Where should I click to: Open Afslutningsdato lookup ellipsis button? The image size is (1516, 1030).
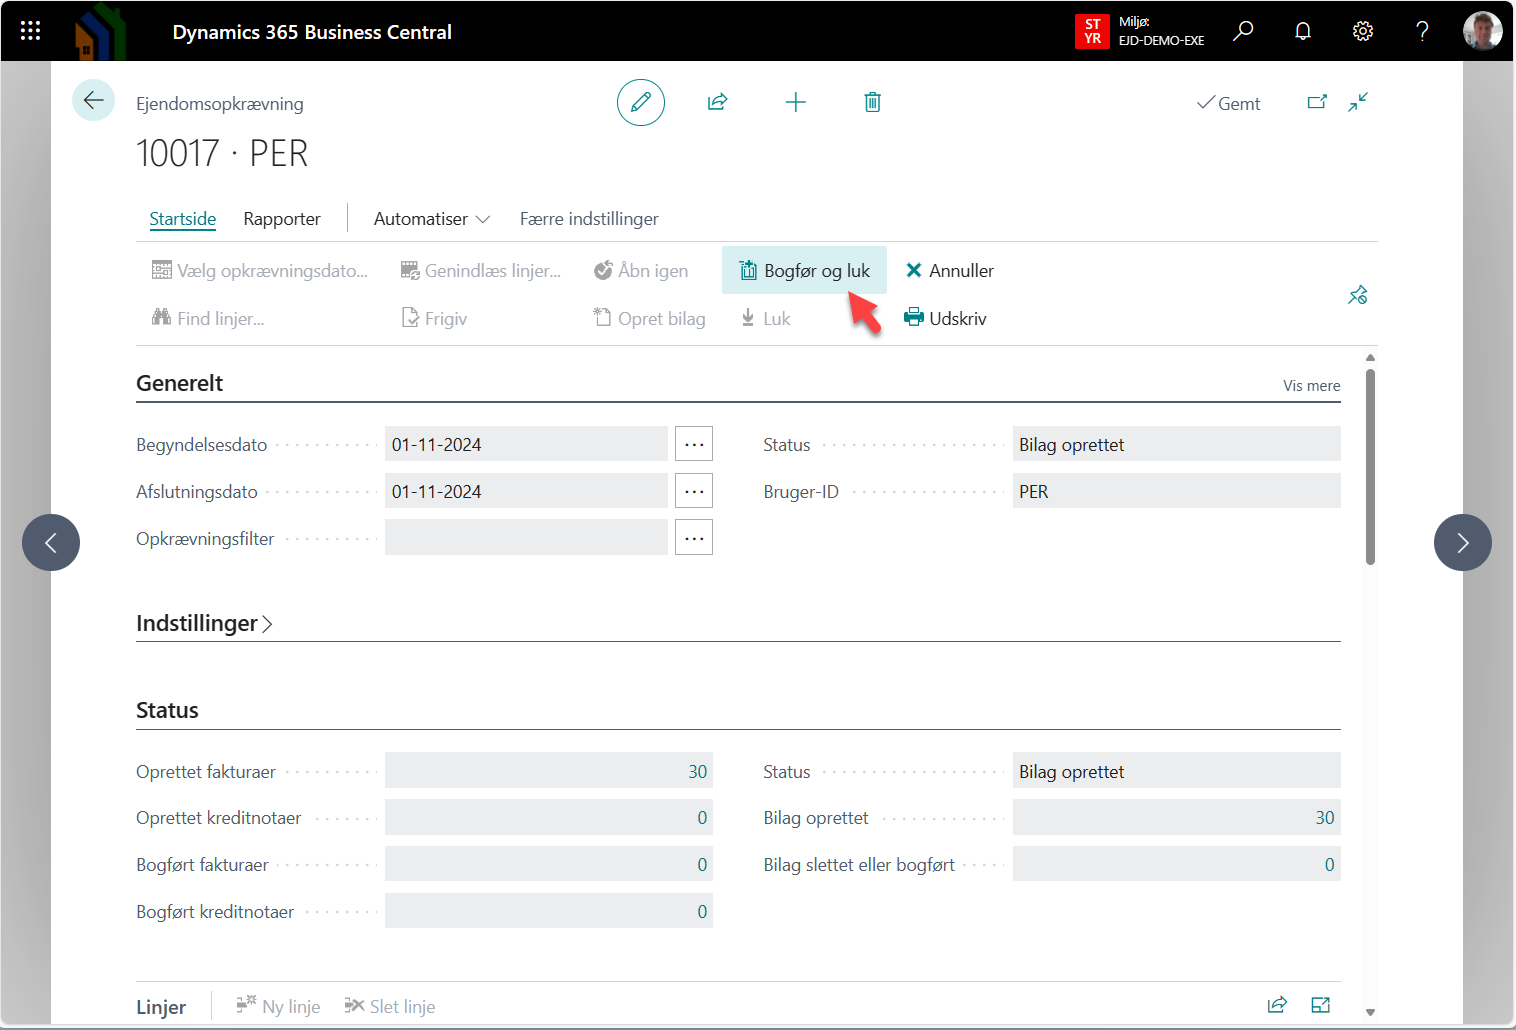(x=694, y=491)
